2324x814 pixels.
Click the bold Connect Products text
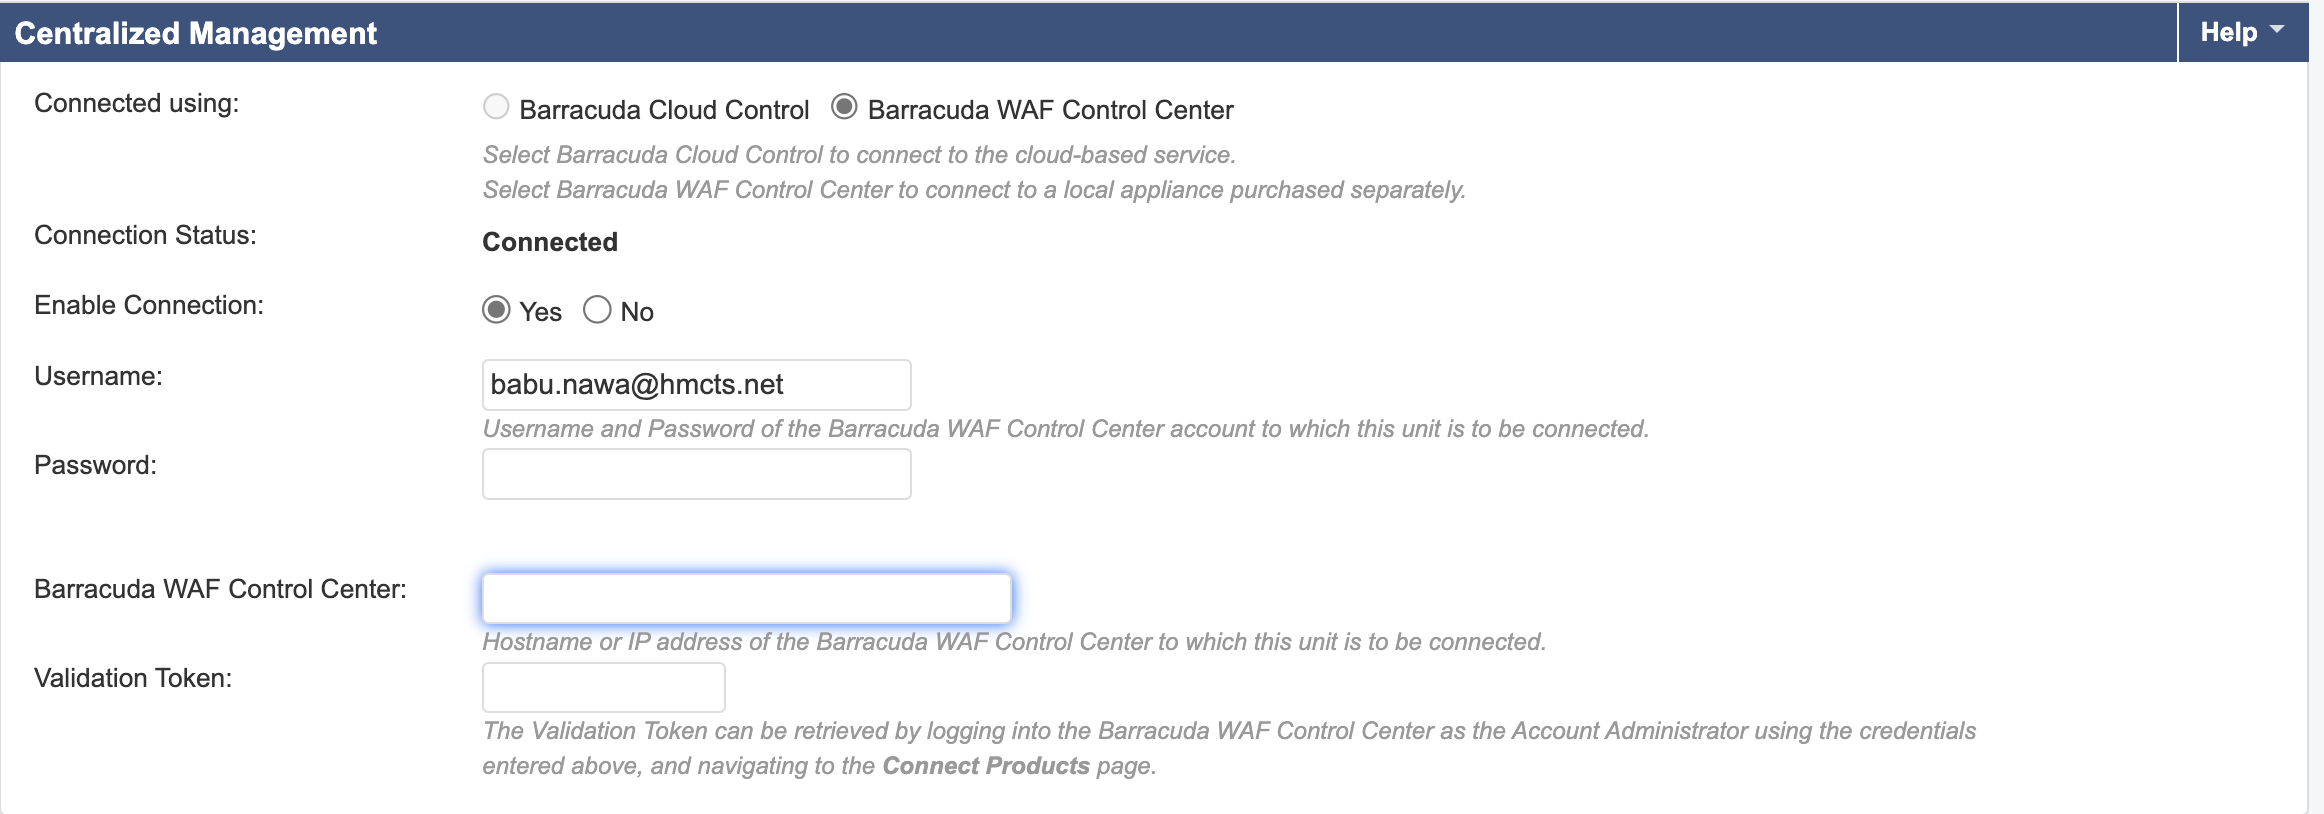point(985,766)
